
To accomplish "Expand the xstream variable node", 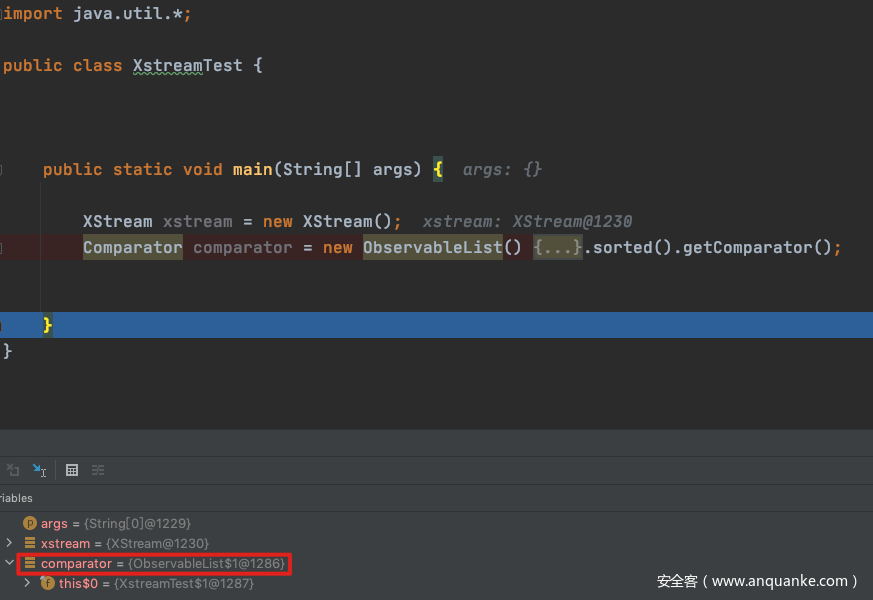I will pos(9,543).
